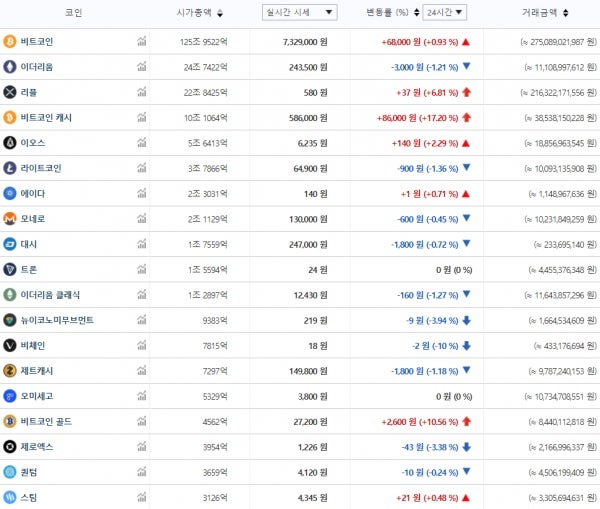Click the Qtum (퀀텀) coin logo
This screenshot has width=600, height=509.
pos(10,472)
